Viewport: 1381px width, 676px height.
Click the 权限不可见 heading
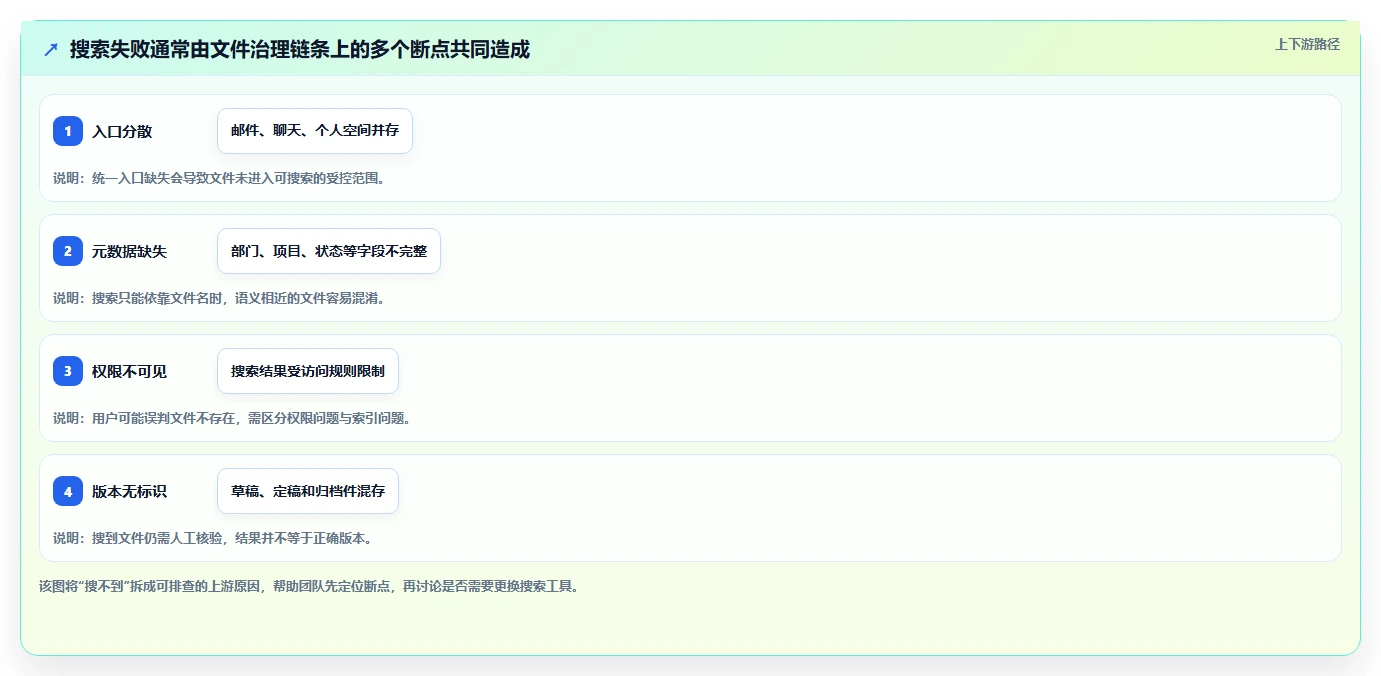click(x=129, y=371)
